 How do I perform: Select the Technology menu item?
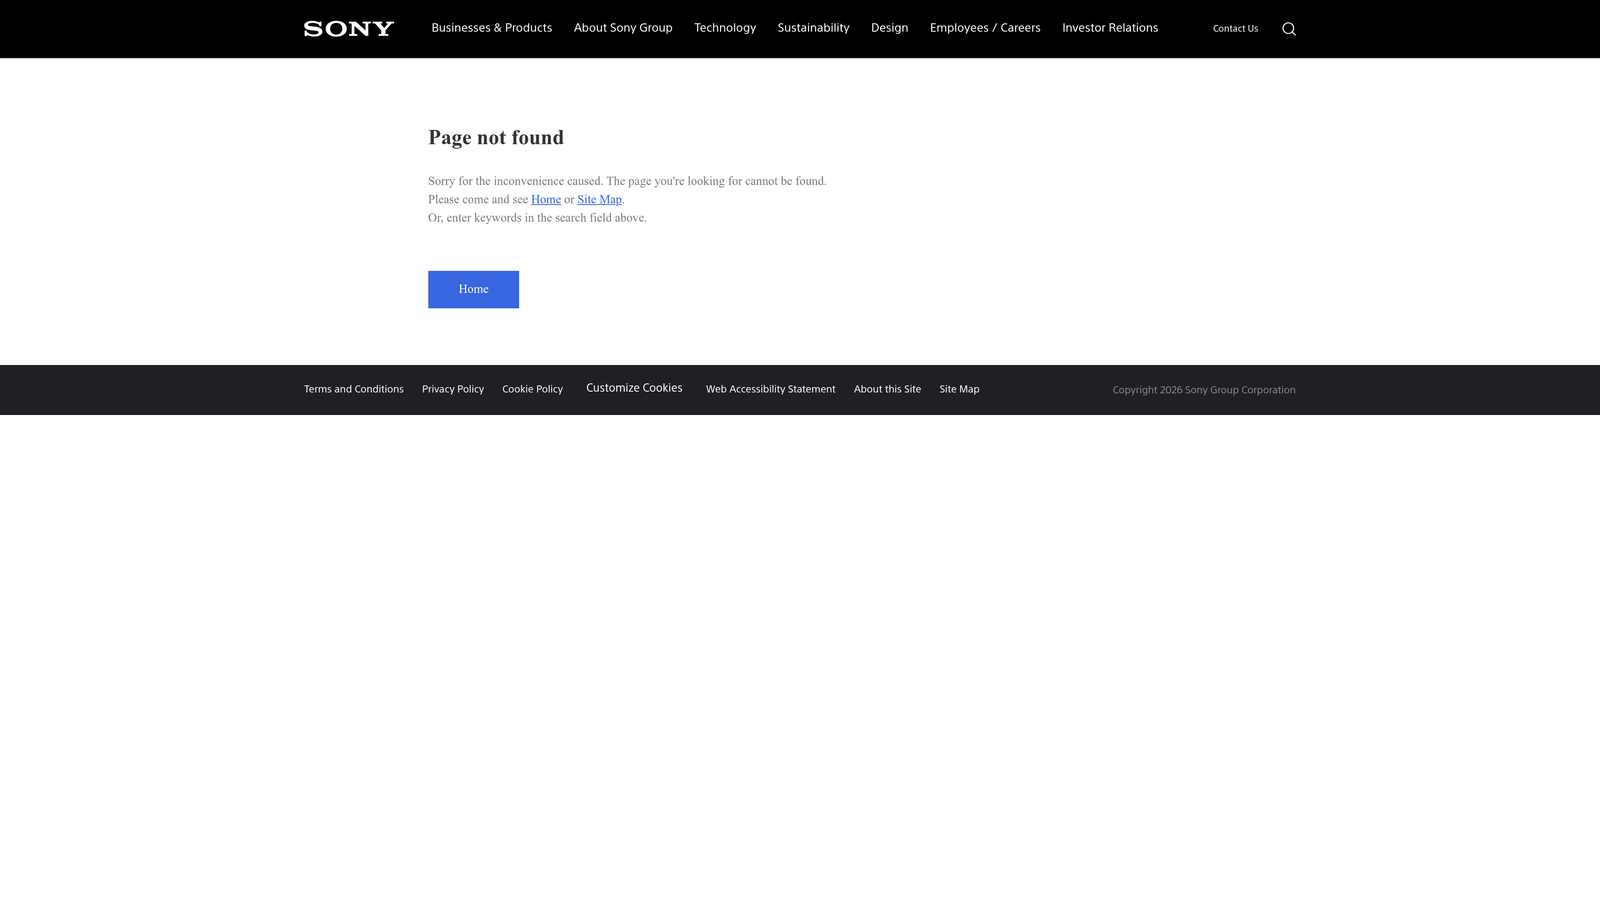725,28
